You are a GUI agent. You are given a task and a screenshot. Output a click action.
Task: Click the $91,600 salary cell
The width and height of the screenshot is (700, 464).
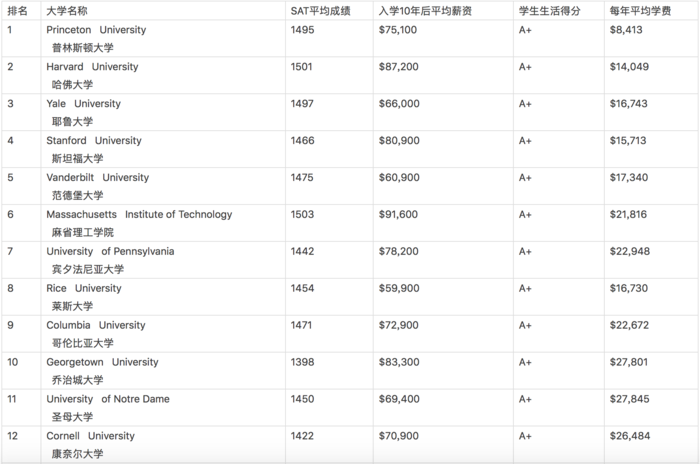coord(398,214)
